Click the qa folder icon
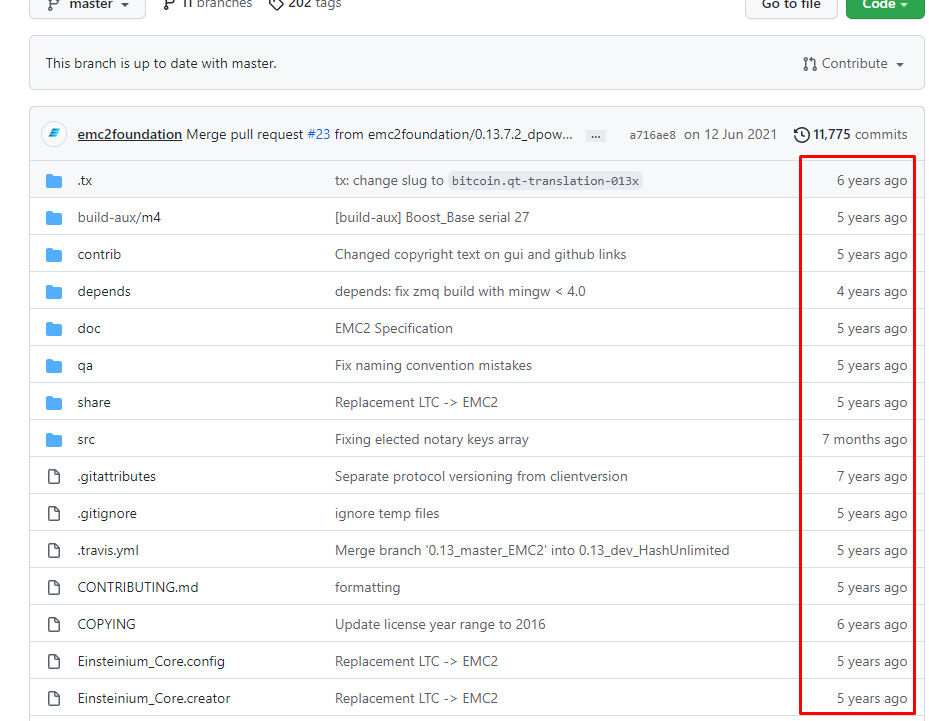Screen dimensions: 929x721 (x=54, y=366)
